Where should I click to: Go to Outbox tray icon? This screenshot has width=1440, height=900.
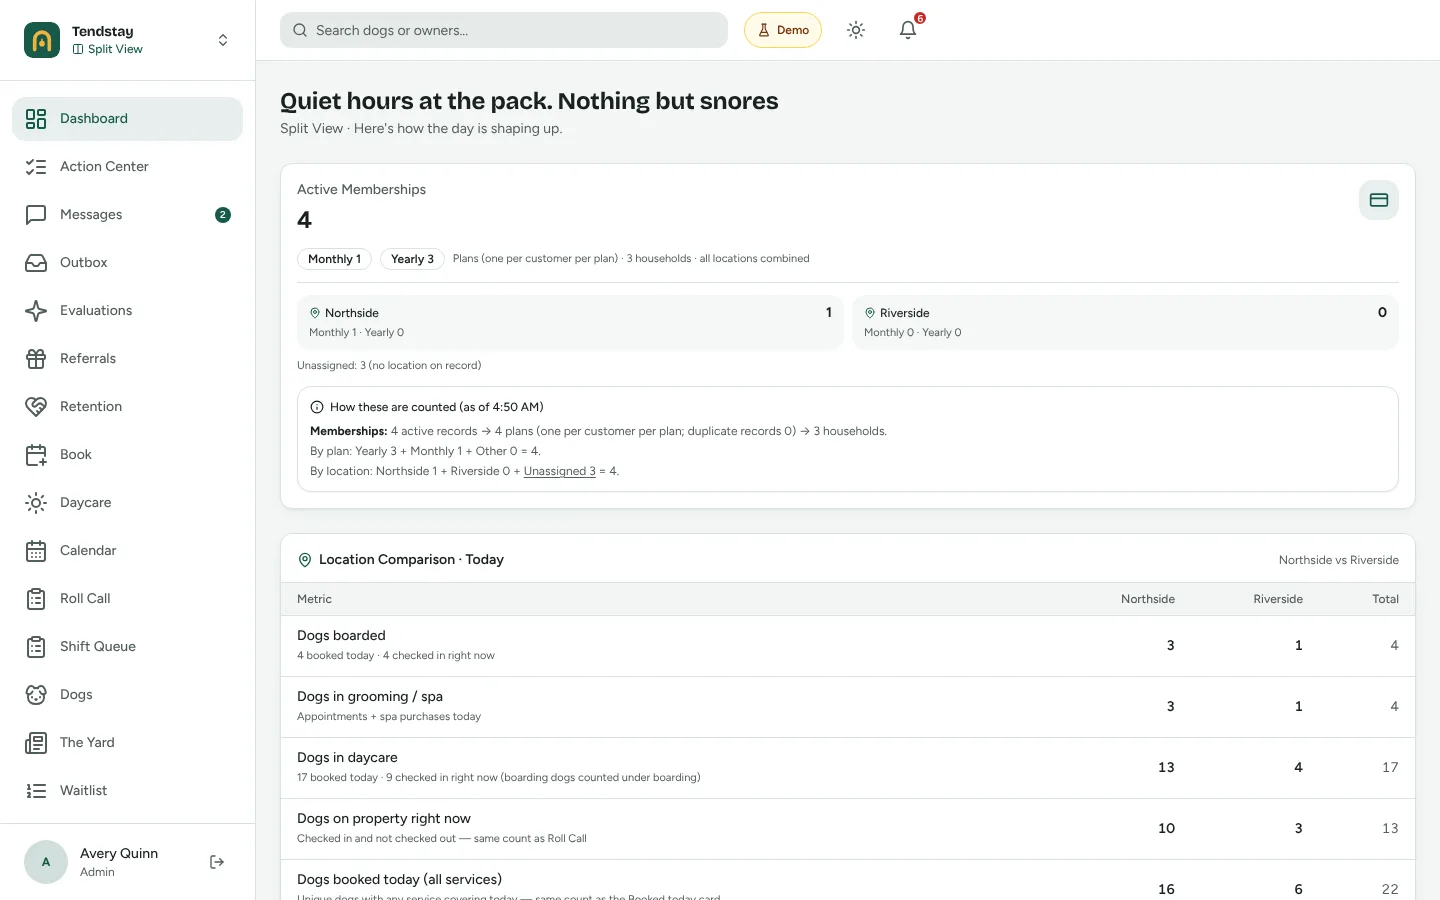pos(36,263)
